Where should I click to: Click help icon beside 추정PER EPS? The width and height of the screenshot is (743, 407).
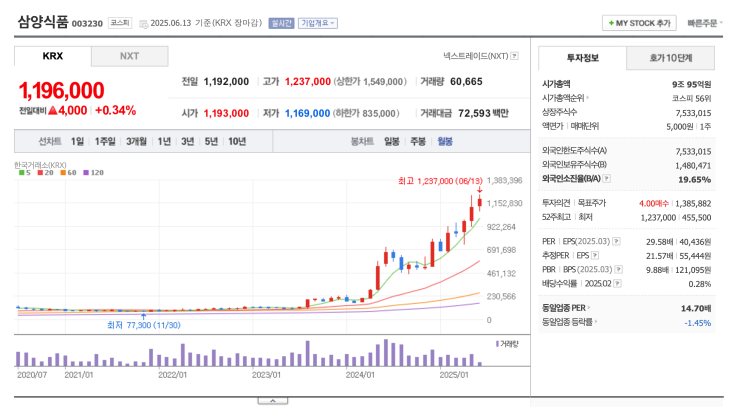pos(595,255)
